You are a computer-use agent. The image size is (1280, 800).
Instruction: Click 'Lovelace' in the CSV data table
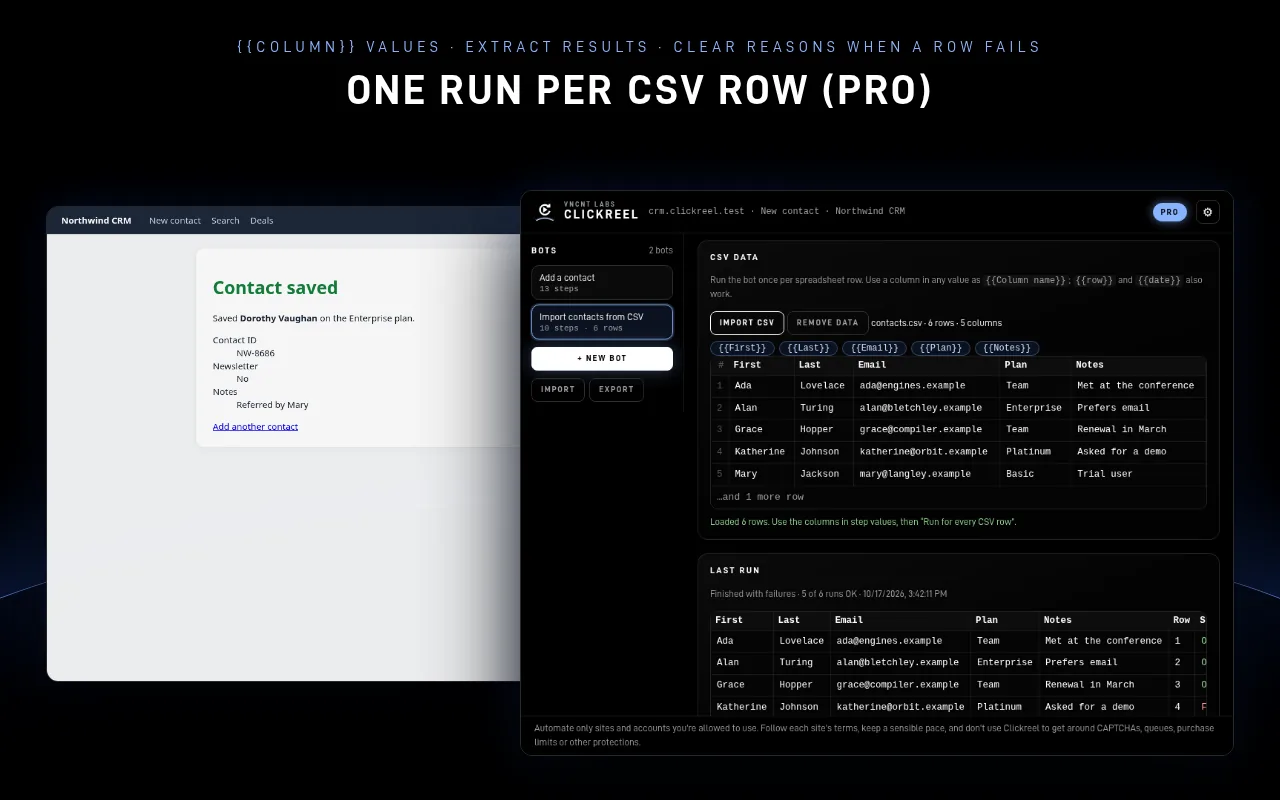pyautogui.click(x=822, y=386)
